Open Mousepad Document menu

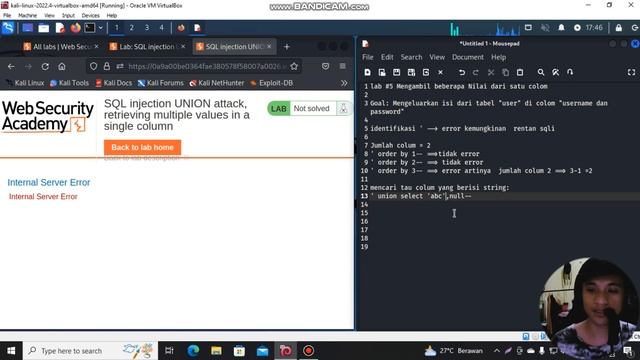(467, 57)
